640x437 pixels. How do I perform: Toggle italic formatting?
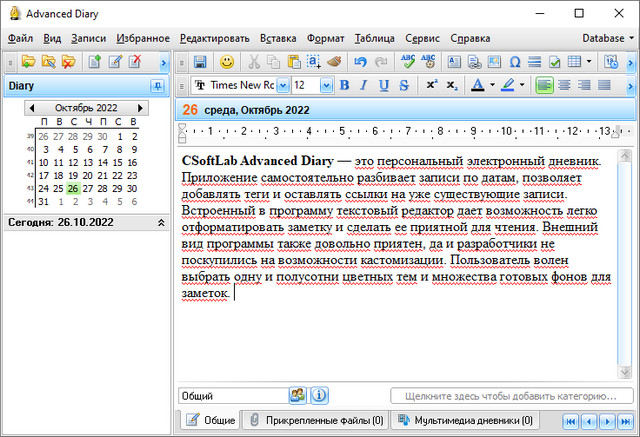(364, 85)
